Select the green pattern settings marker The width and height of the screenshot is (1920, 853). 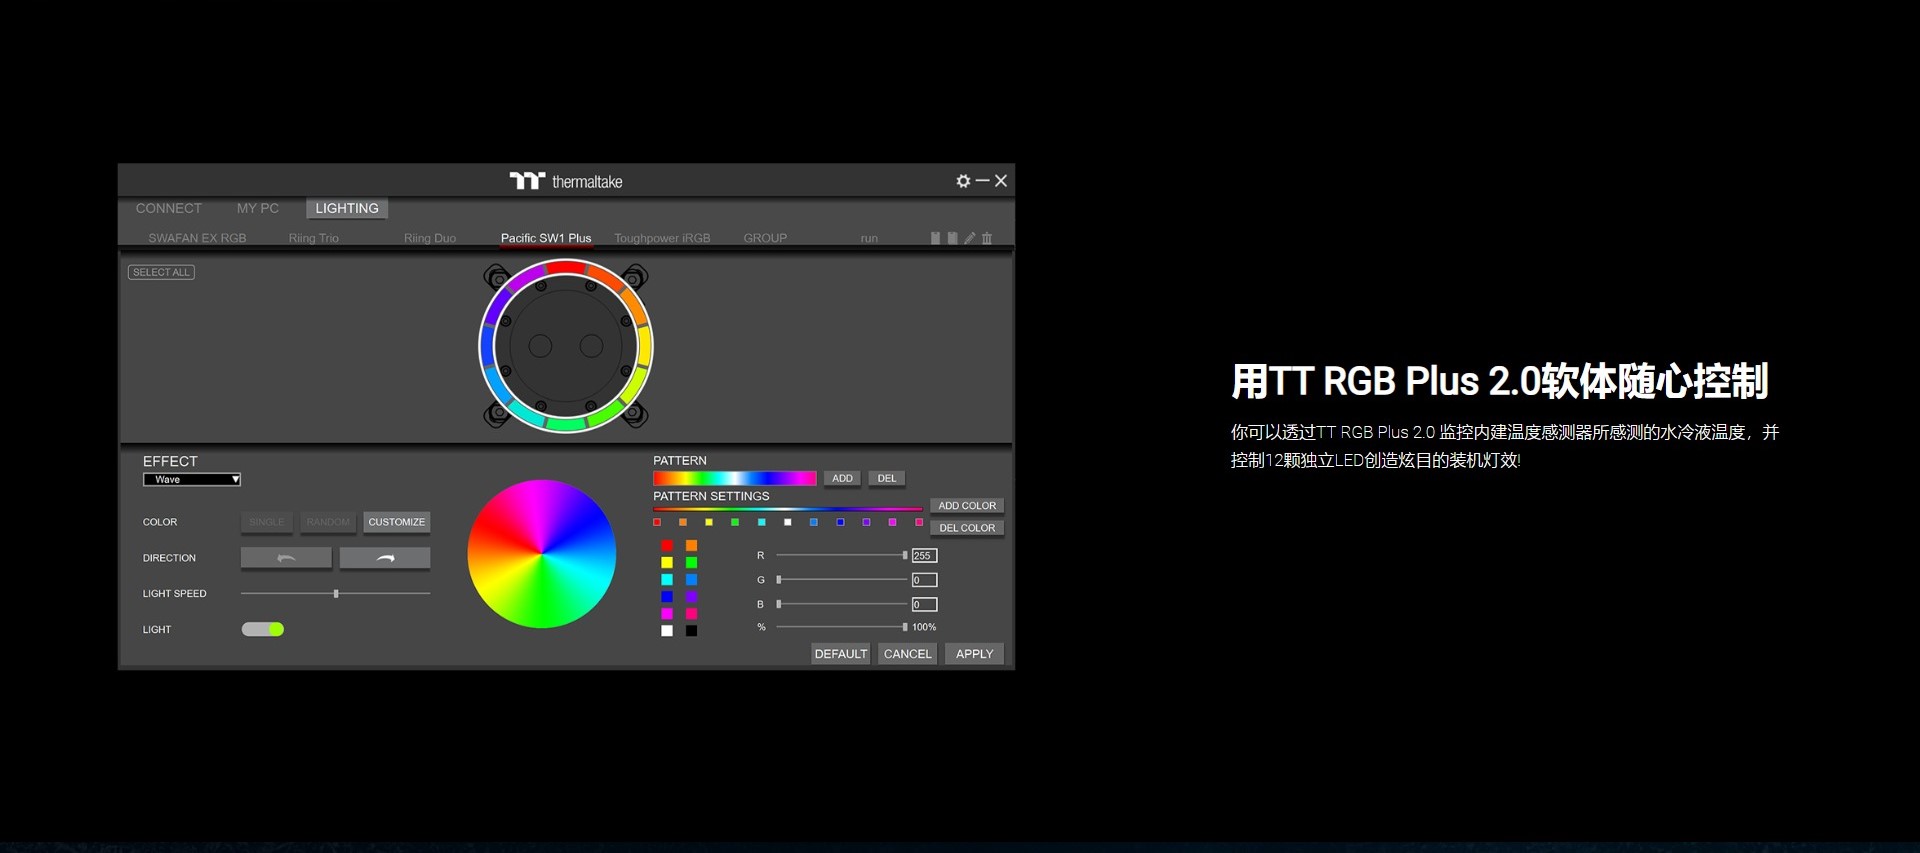pyautogui.click(x=735, y=522)
